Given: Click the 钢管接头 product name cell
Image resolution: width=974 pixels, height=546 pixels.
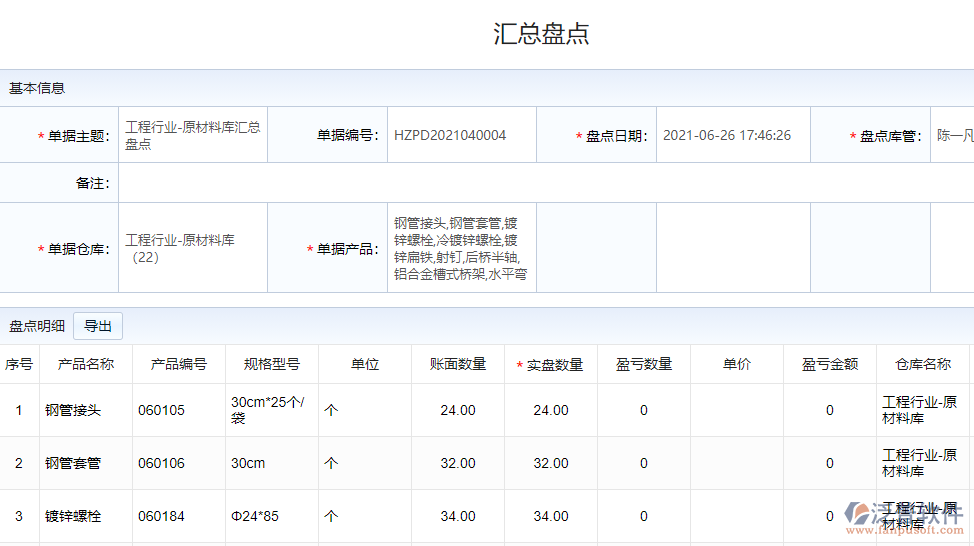Looking at the screenshot, I should pyautogui.click(x=73, y=411).
